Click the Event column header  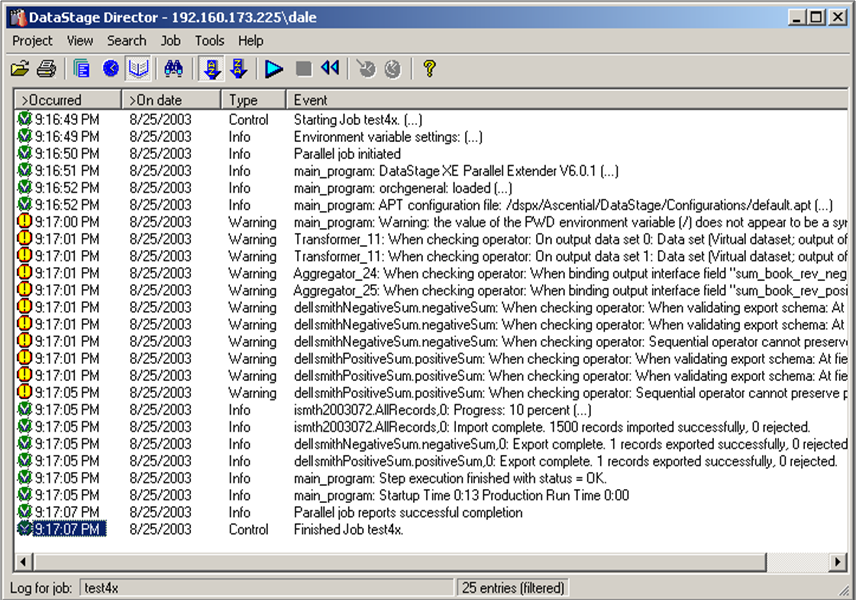560,100
